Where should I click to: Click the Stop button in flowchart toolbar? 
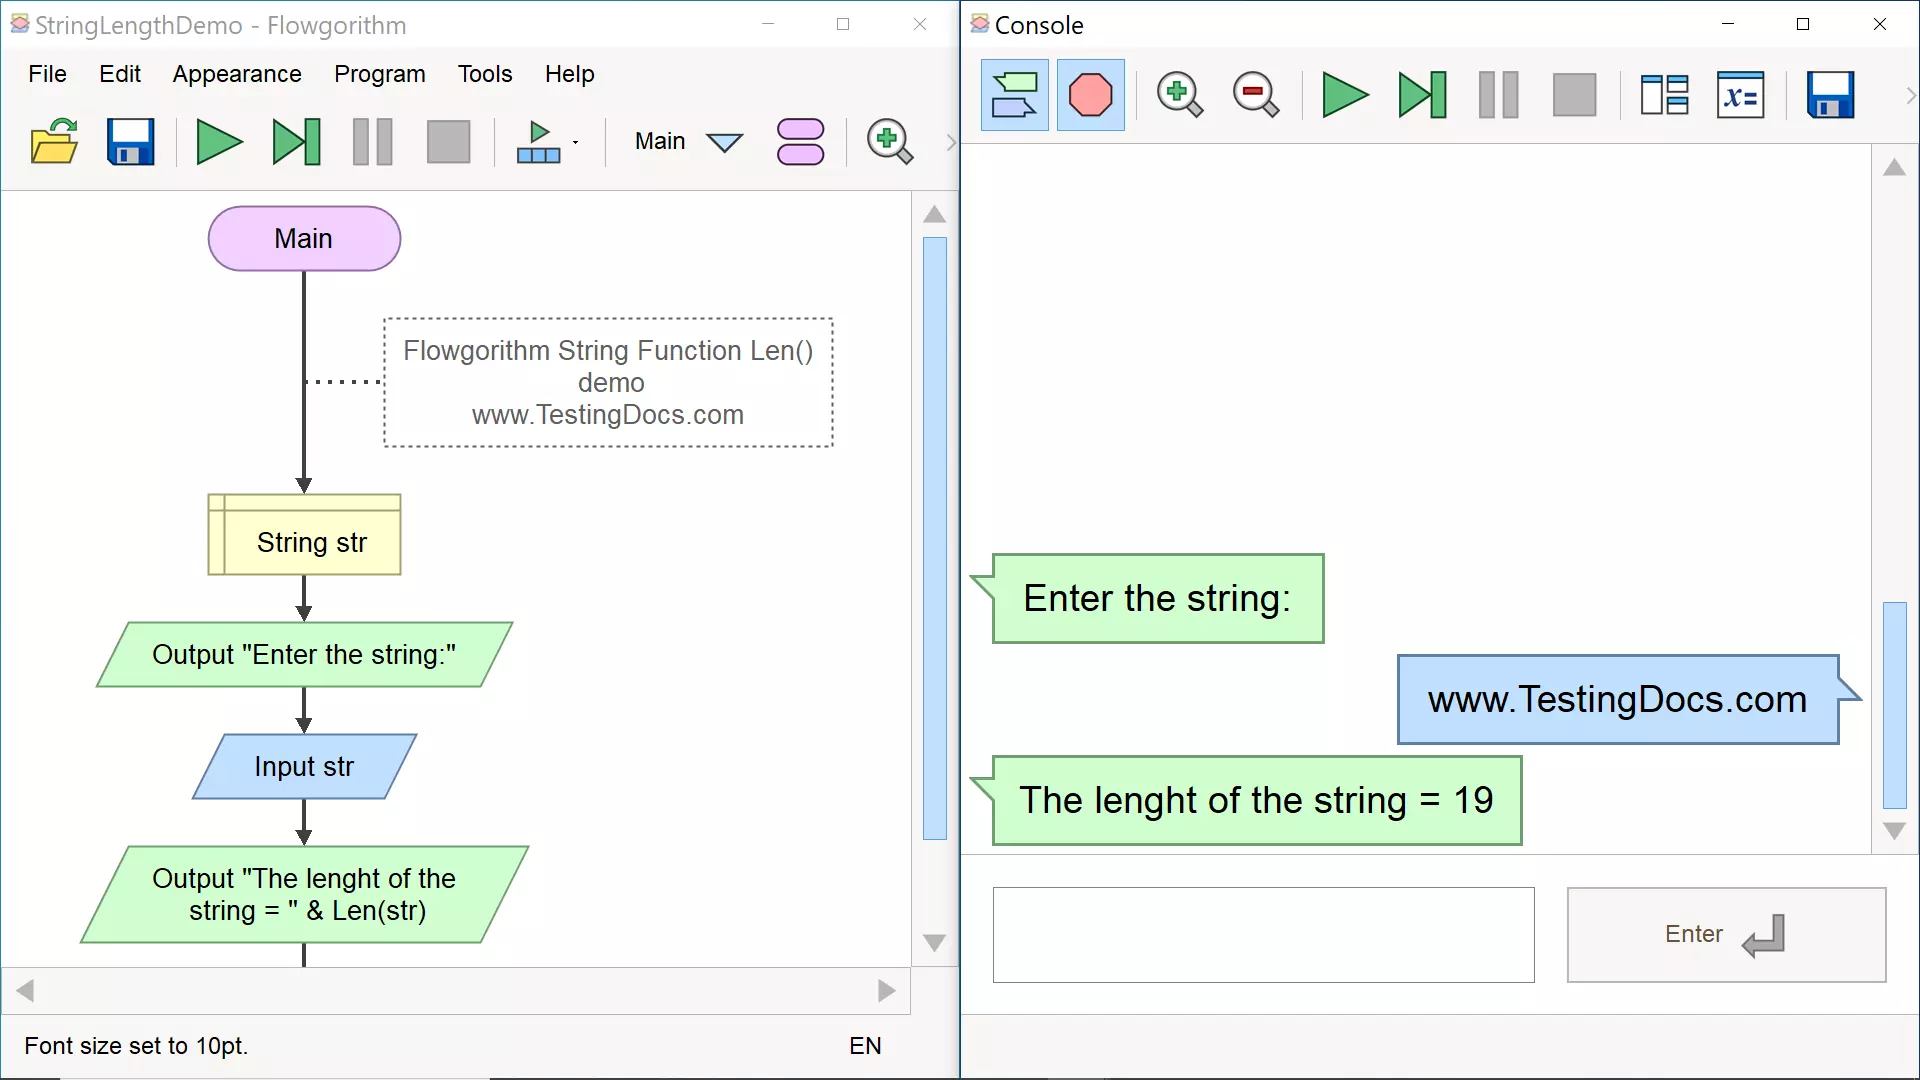point(448,141)
